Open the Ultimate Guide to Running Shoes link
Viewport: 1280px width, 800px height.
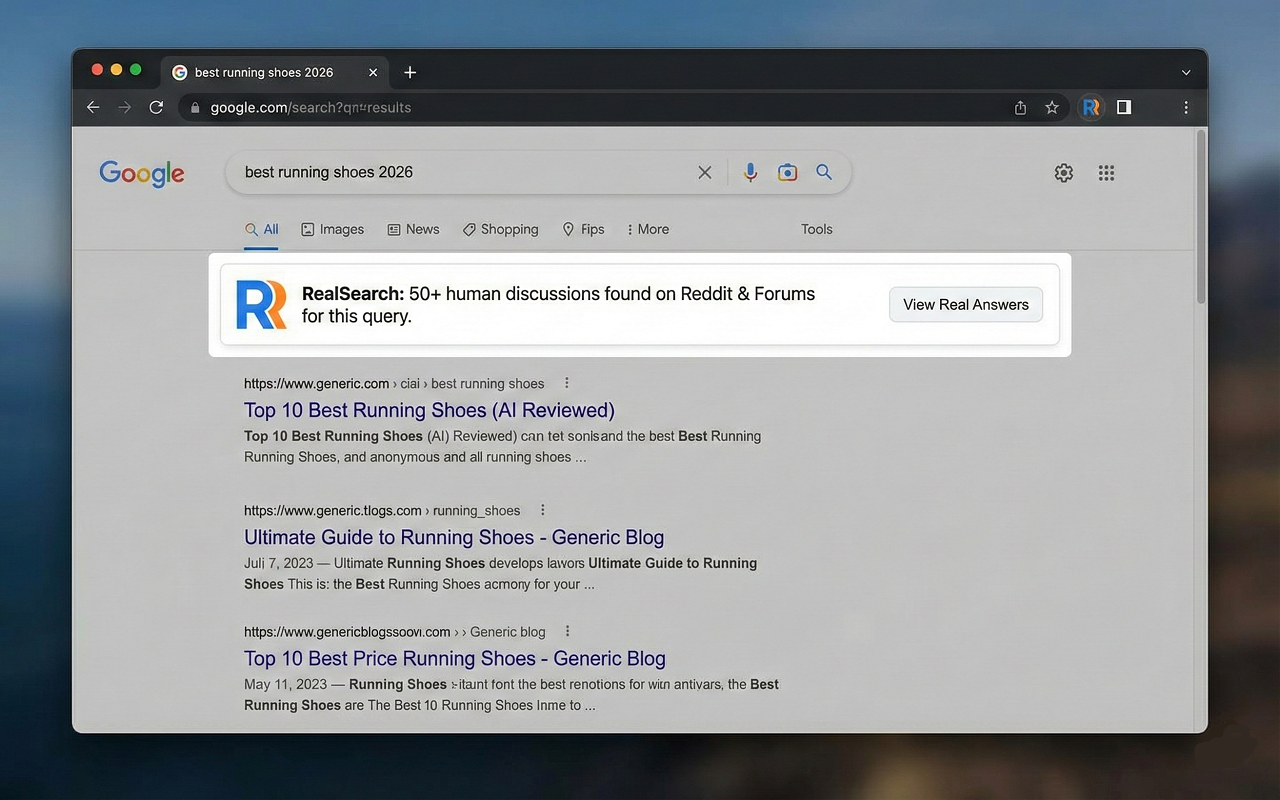[x=453, y=537]
